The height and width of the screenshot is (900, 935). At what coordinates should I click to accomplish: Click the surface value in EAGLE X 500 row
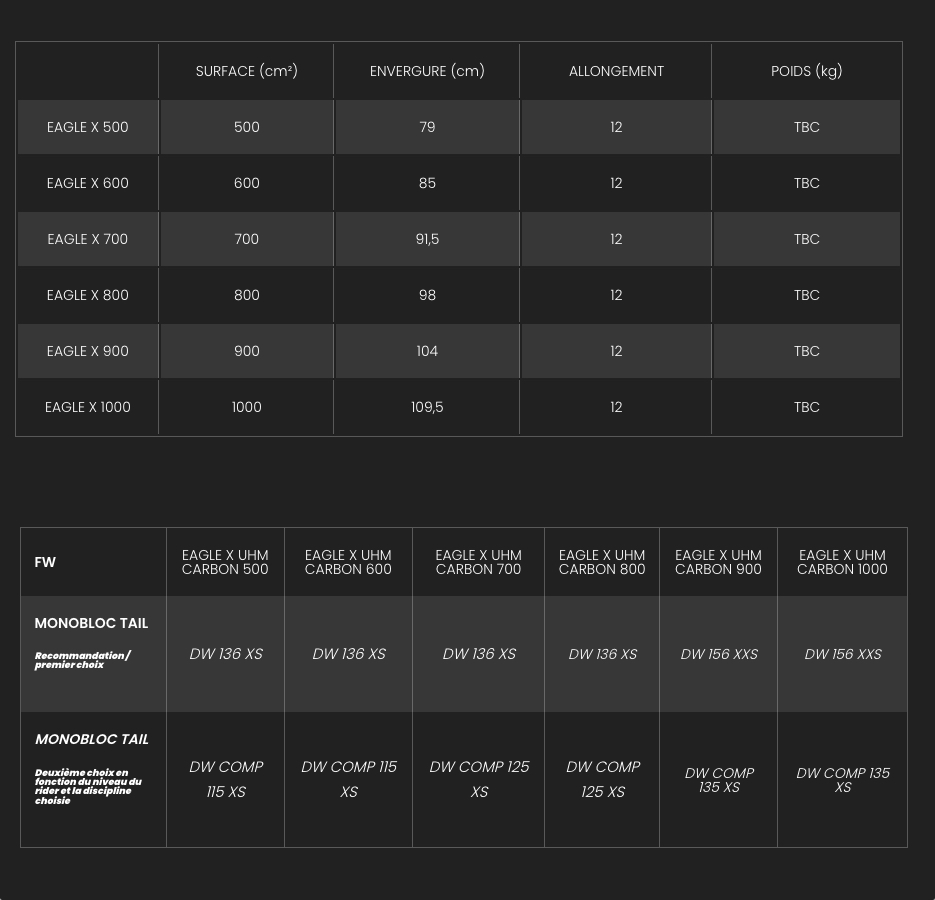246,127
